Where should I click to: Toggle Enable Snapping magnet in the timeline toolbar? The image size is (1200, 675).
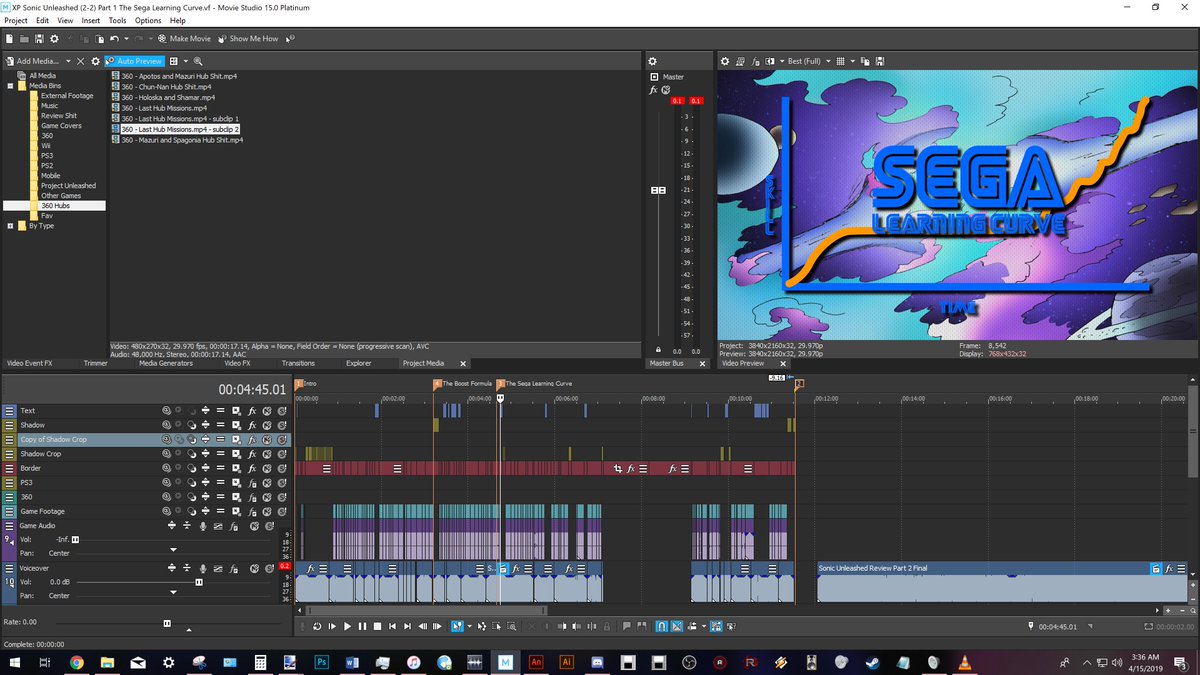(662, 626)
